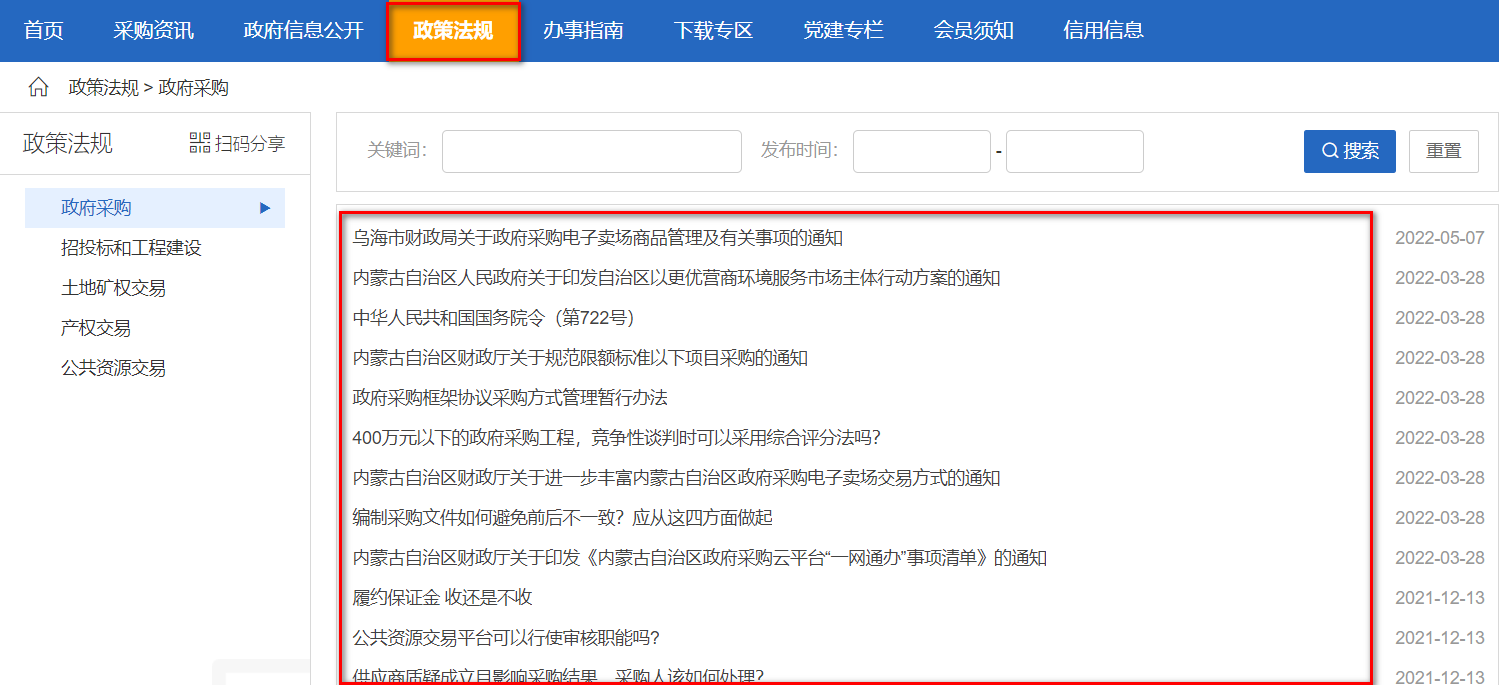
Task: Open the 采购资讯 navigation tab
Action: pyautogui.click(x=153, y=30)
